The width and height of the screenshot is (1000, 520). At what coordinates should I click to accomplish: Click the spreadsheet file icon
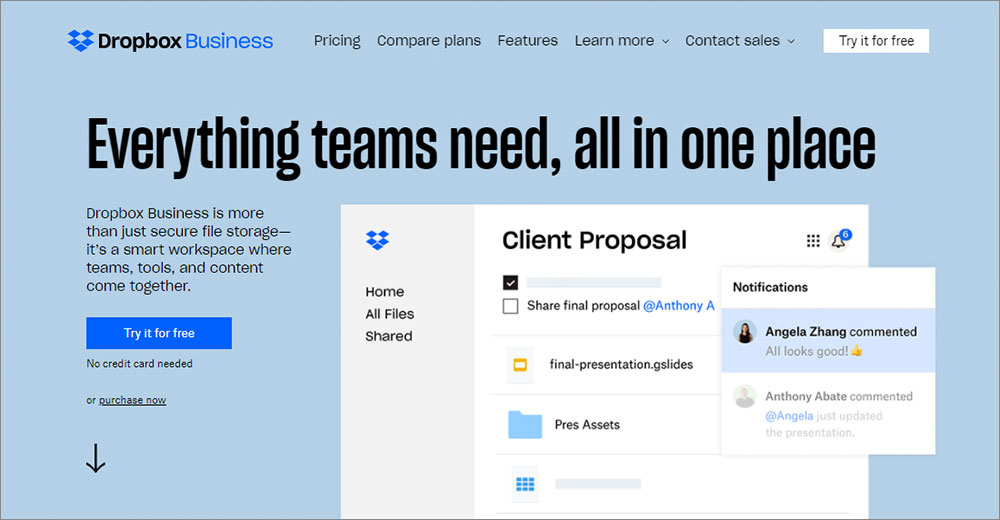525,485
